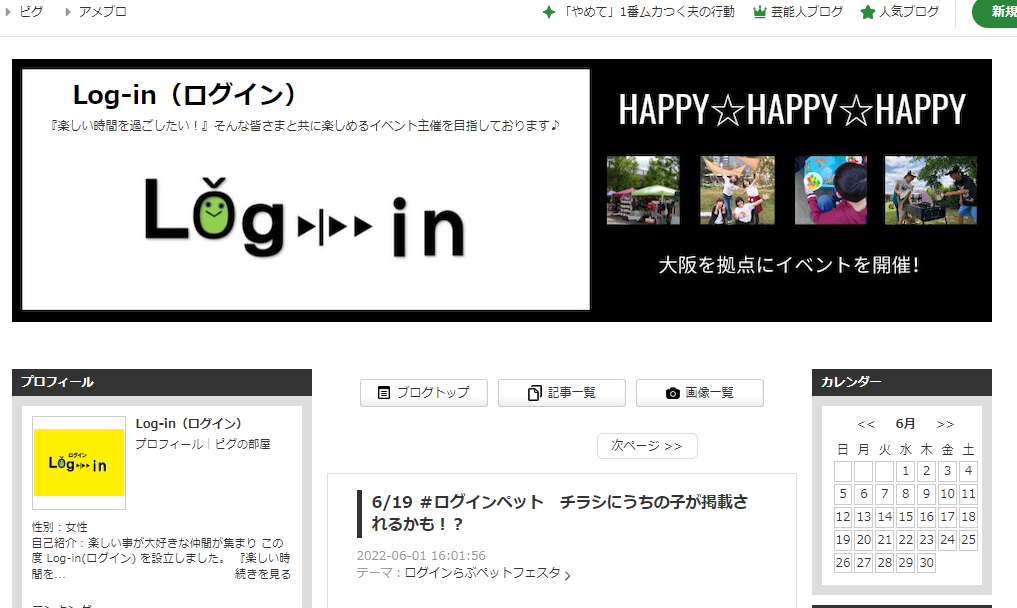The height and width of the screenshot is (608, 1017).
Task: Open the ピグの部屋 link
Action: click(x=243, y=444)
